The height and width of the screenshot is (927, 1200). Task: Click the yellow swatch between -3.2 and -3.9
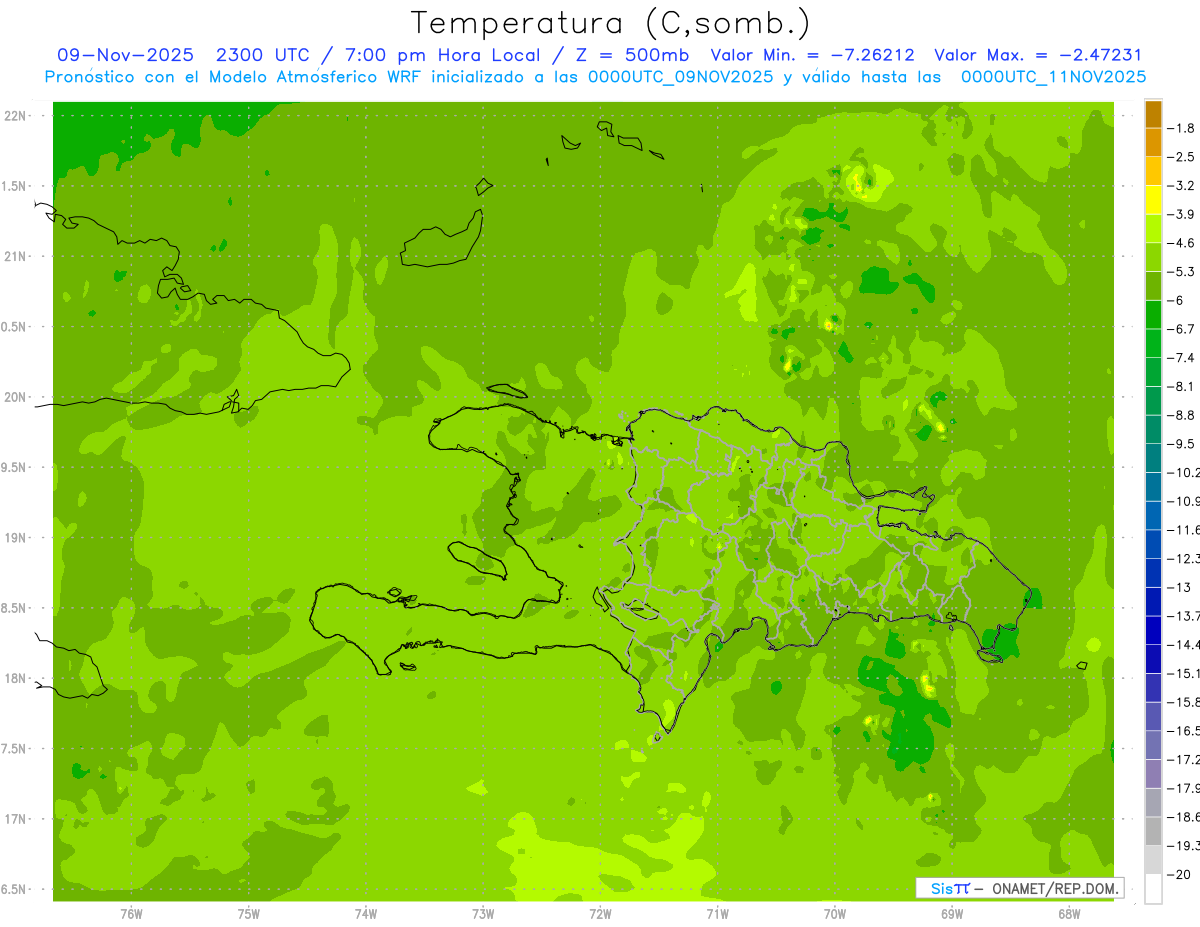click(1153, 200)
